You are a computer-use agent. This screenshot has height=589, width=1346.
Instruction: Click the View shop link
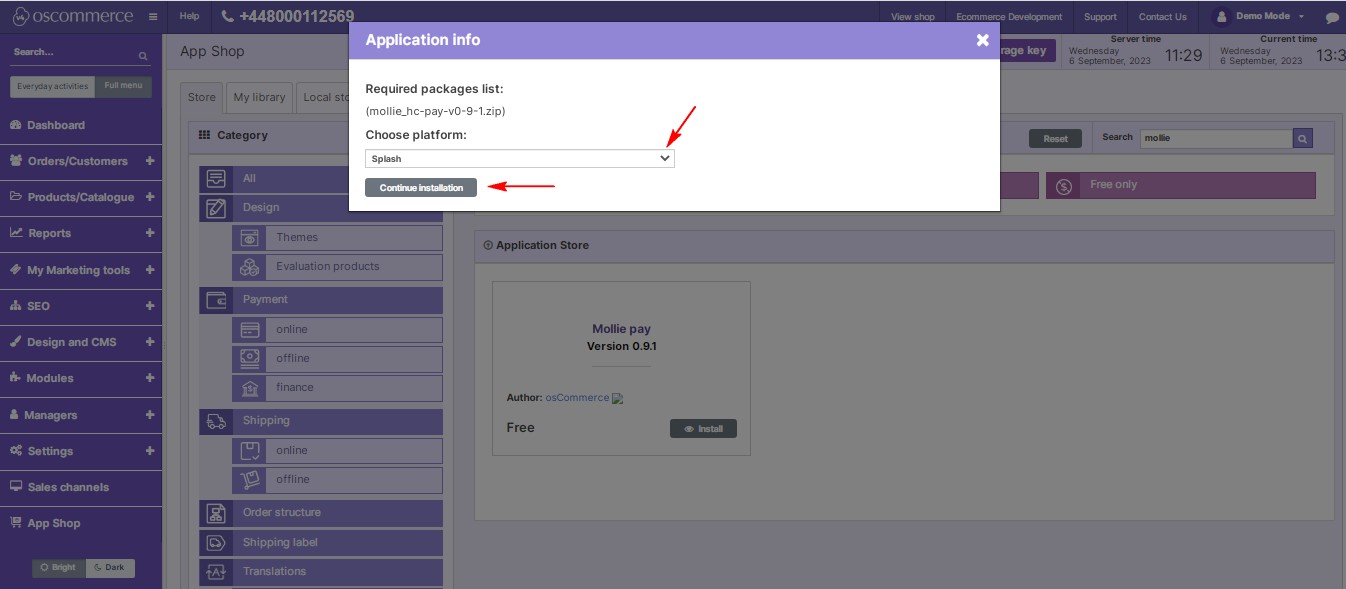pyautogui.click(x=912, y=17)
